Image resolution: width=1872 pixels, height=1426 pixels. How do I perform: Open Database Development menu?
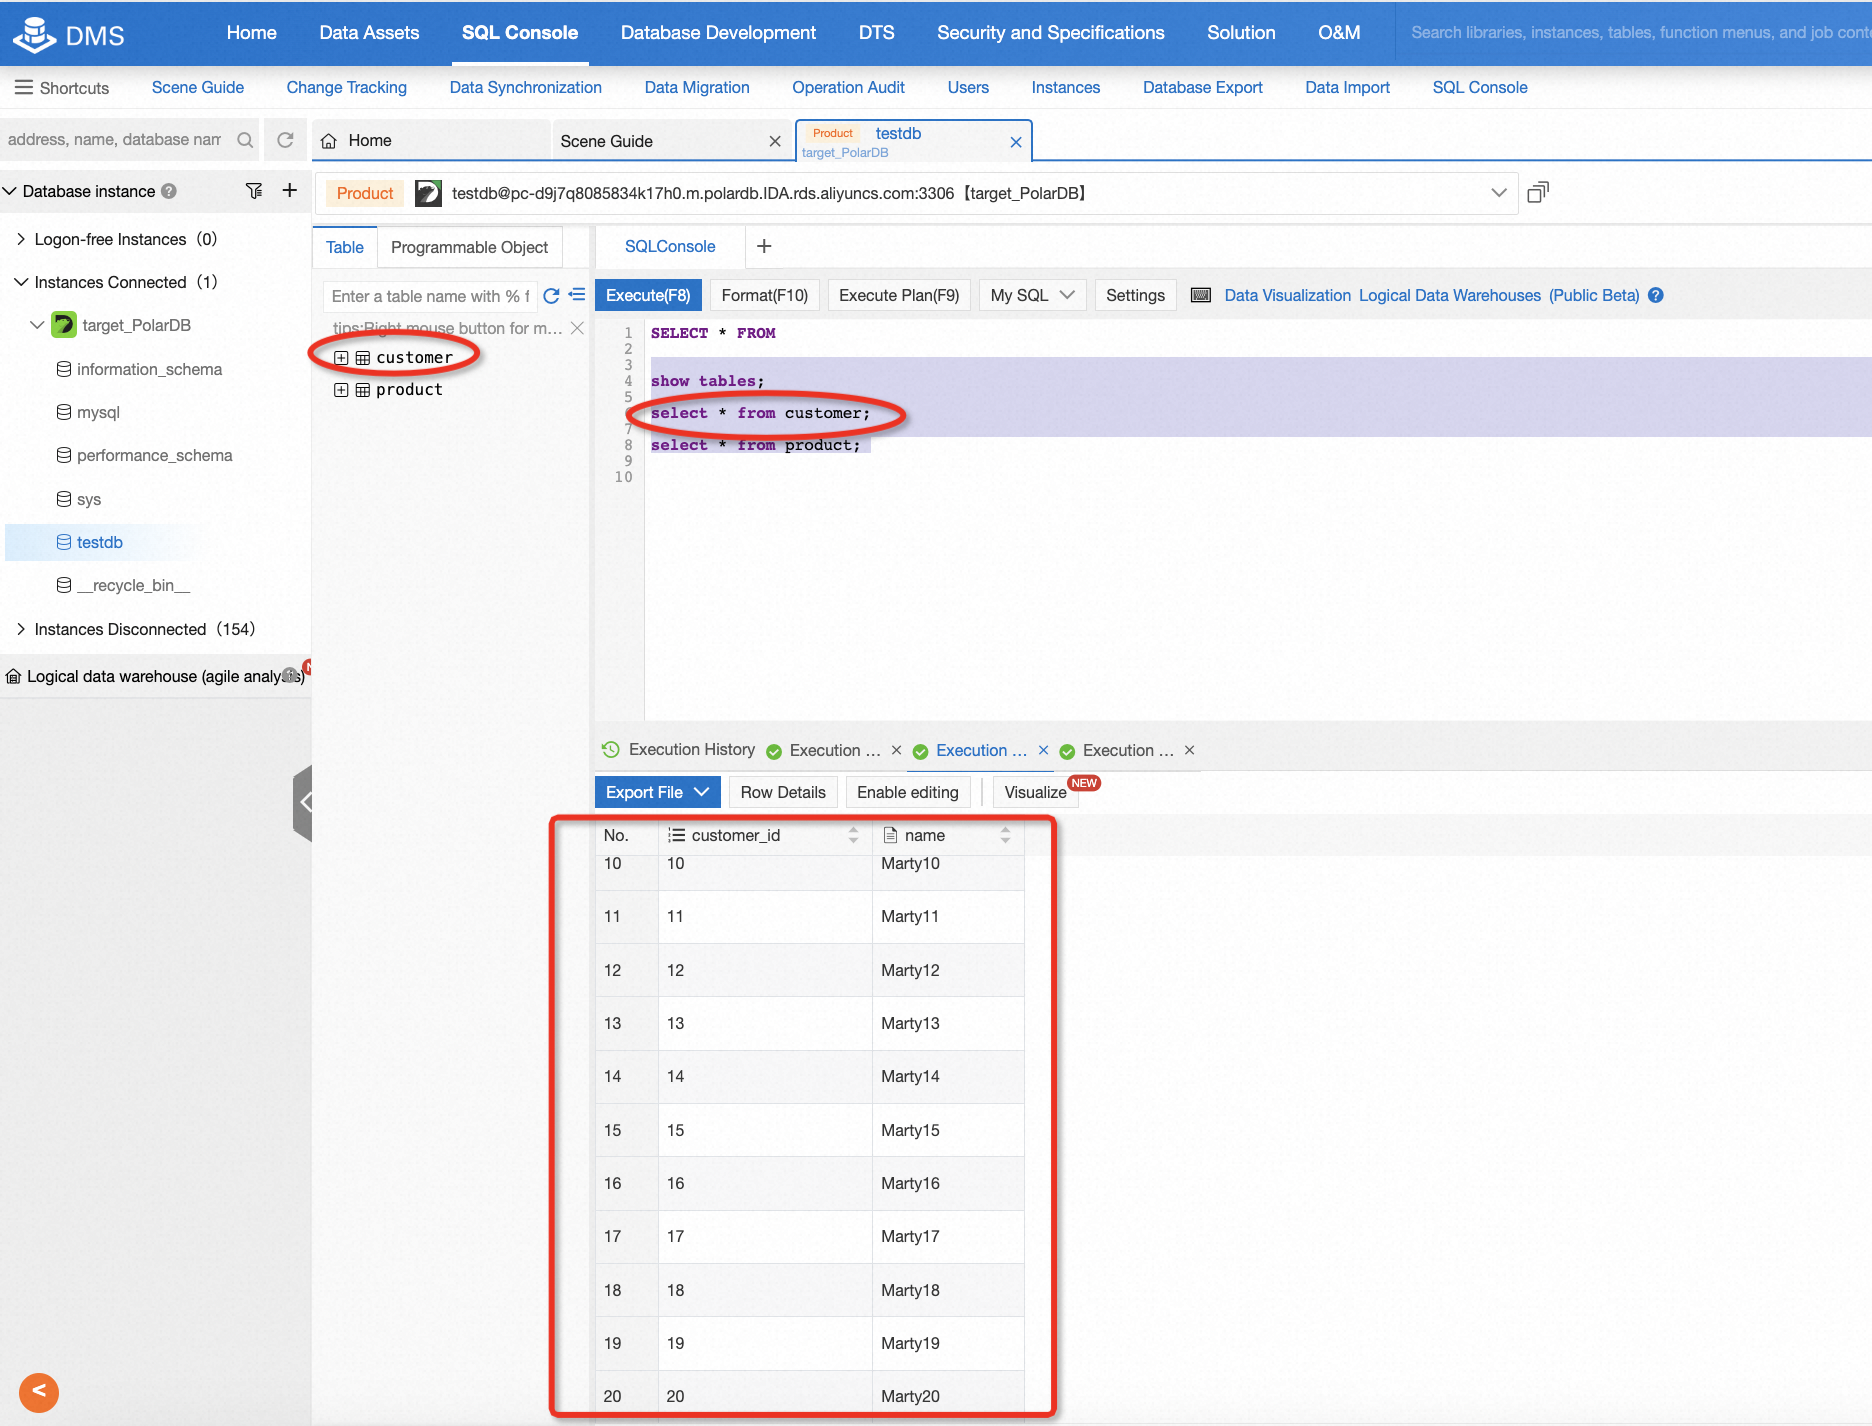718,33
